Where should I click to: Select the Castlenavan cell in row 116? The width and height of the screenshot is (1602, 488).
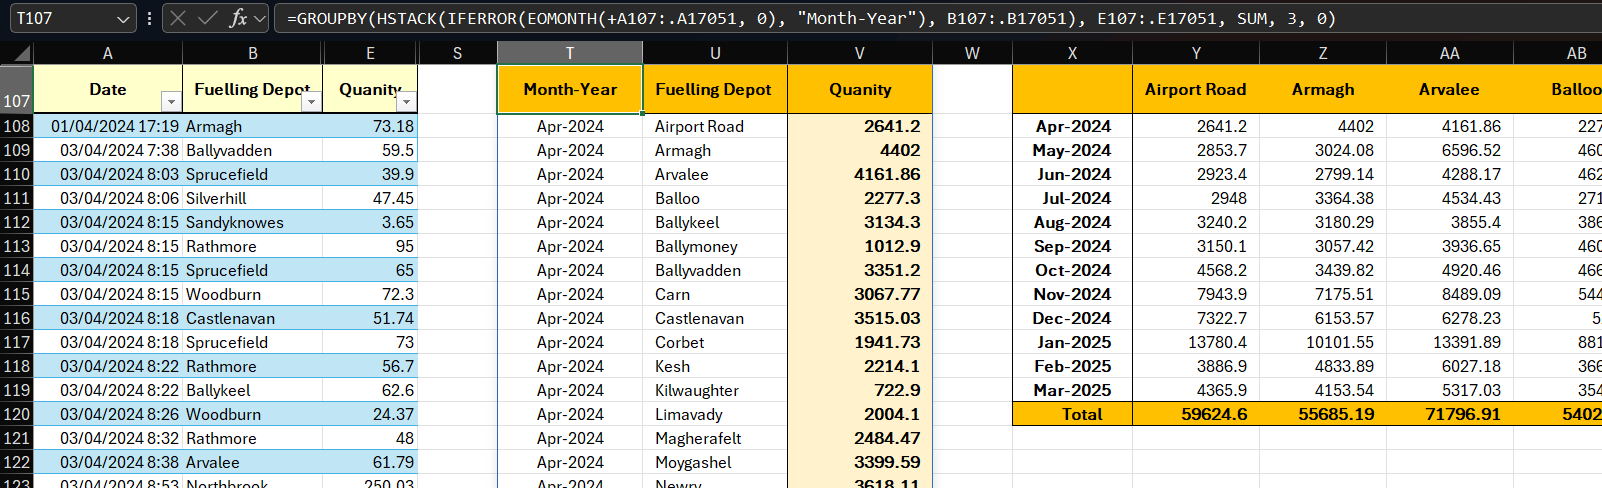point(253,318)
